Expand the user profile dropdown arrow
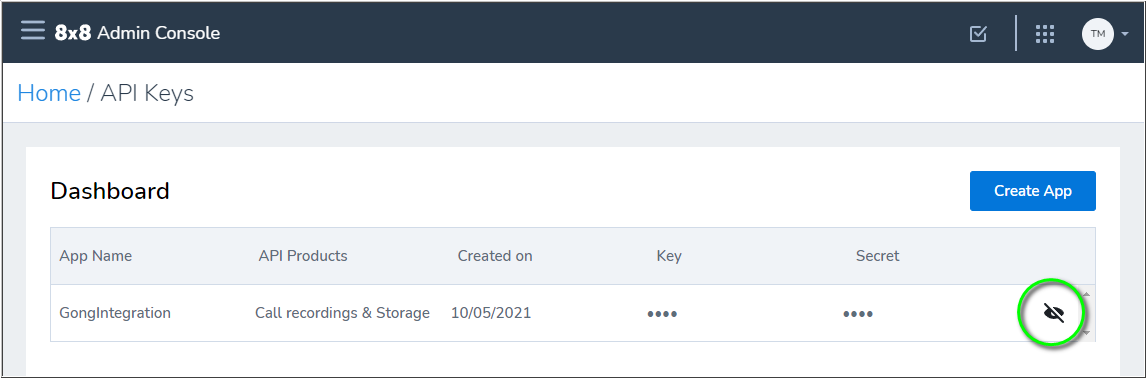The width and height of the screenshot is (1146, 378). [x=1125, y=34]
